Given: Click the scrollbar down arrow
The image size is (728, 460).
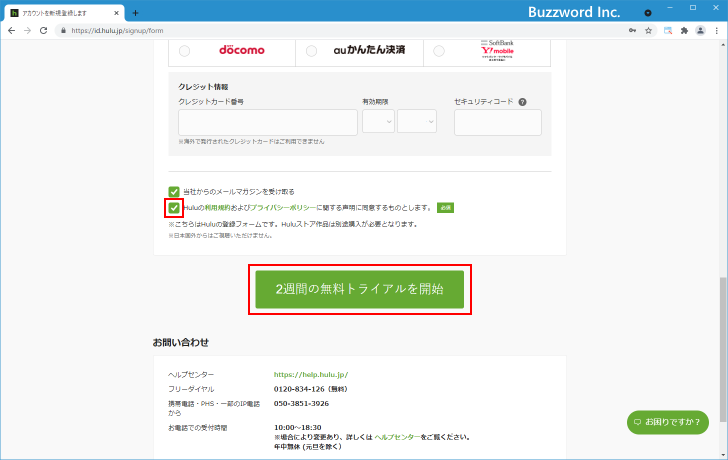Looking at the screenshot, I should click(723, 455).
